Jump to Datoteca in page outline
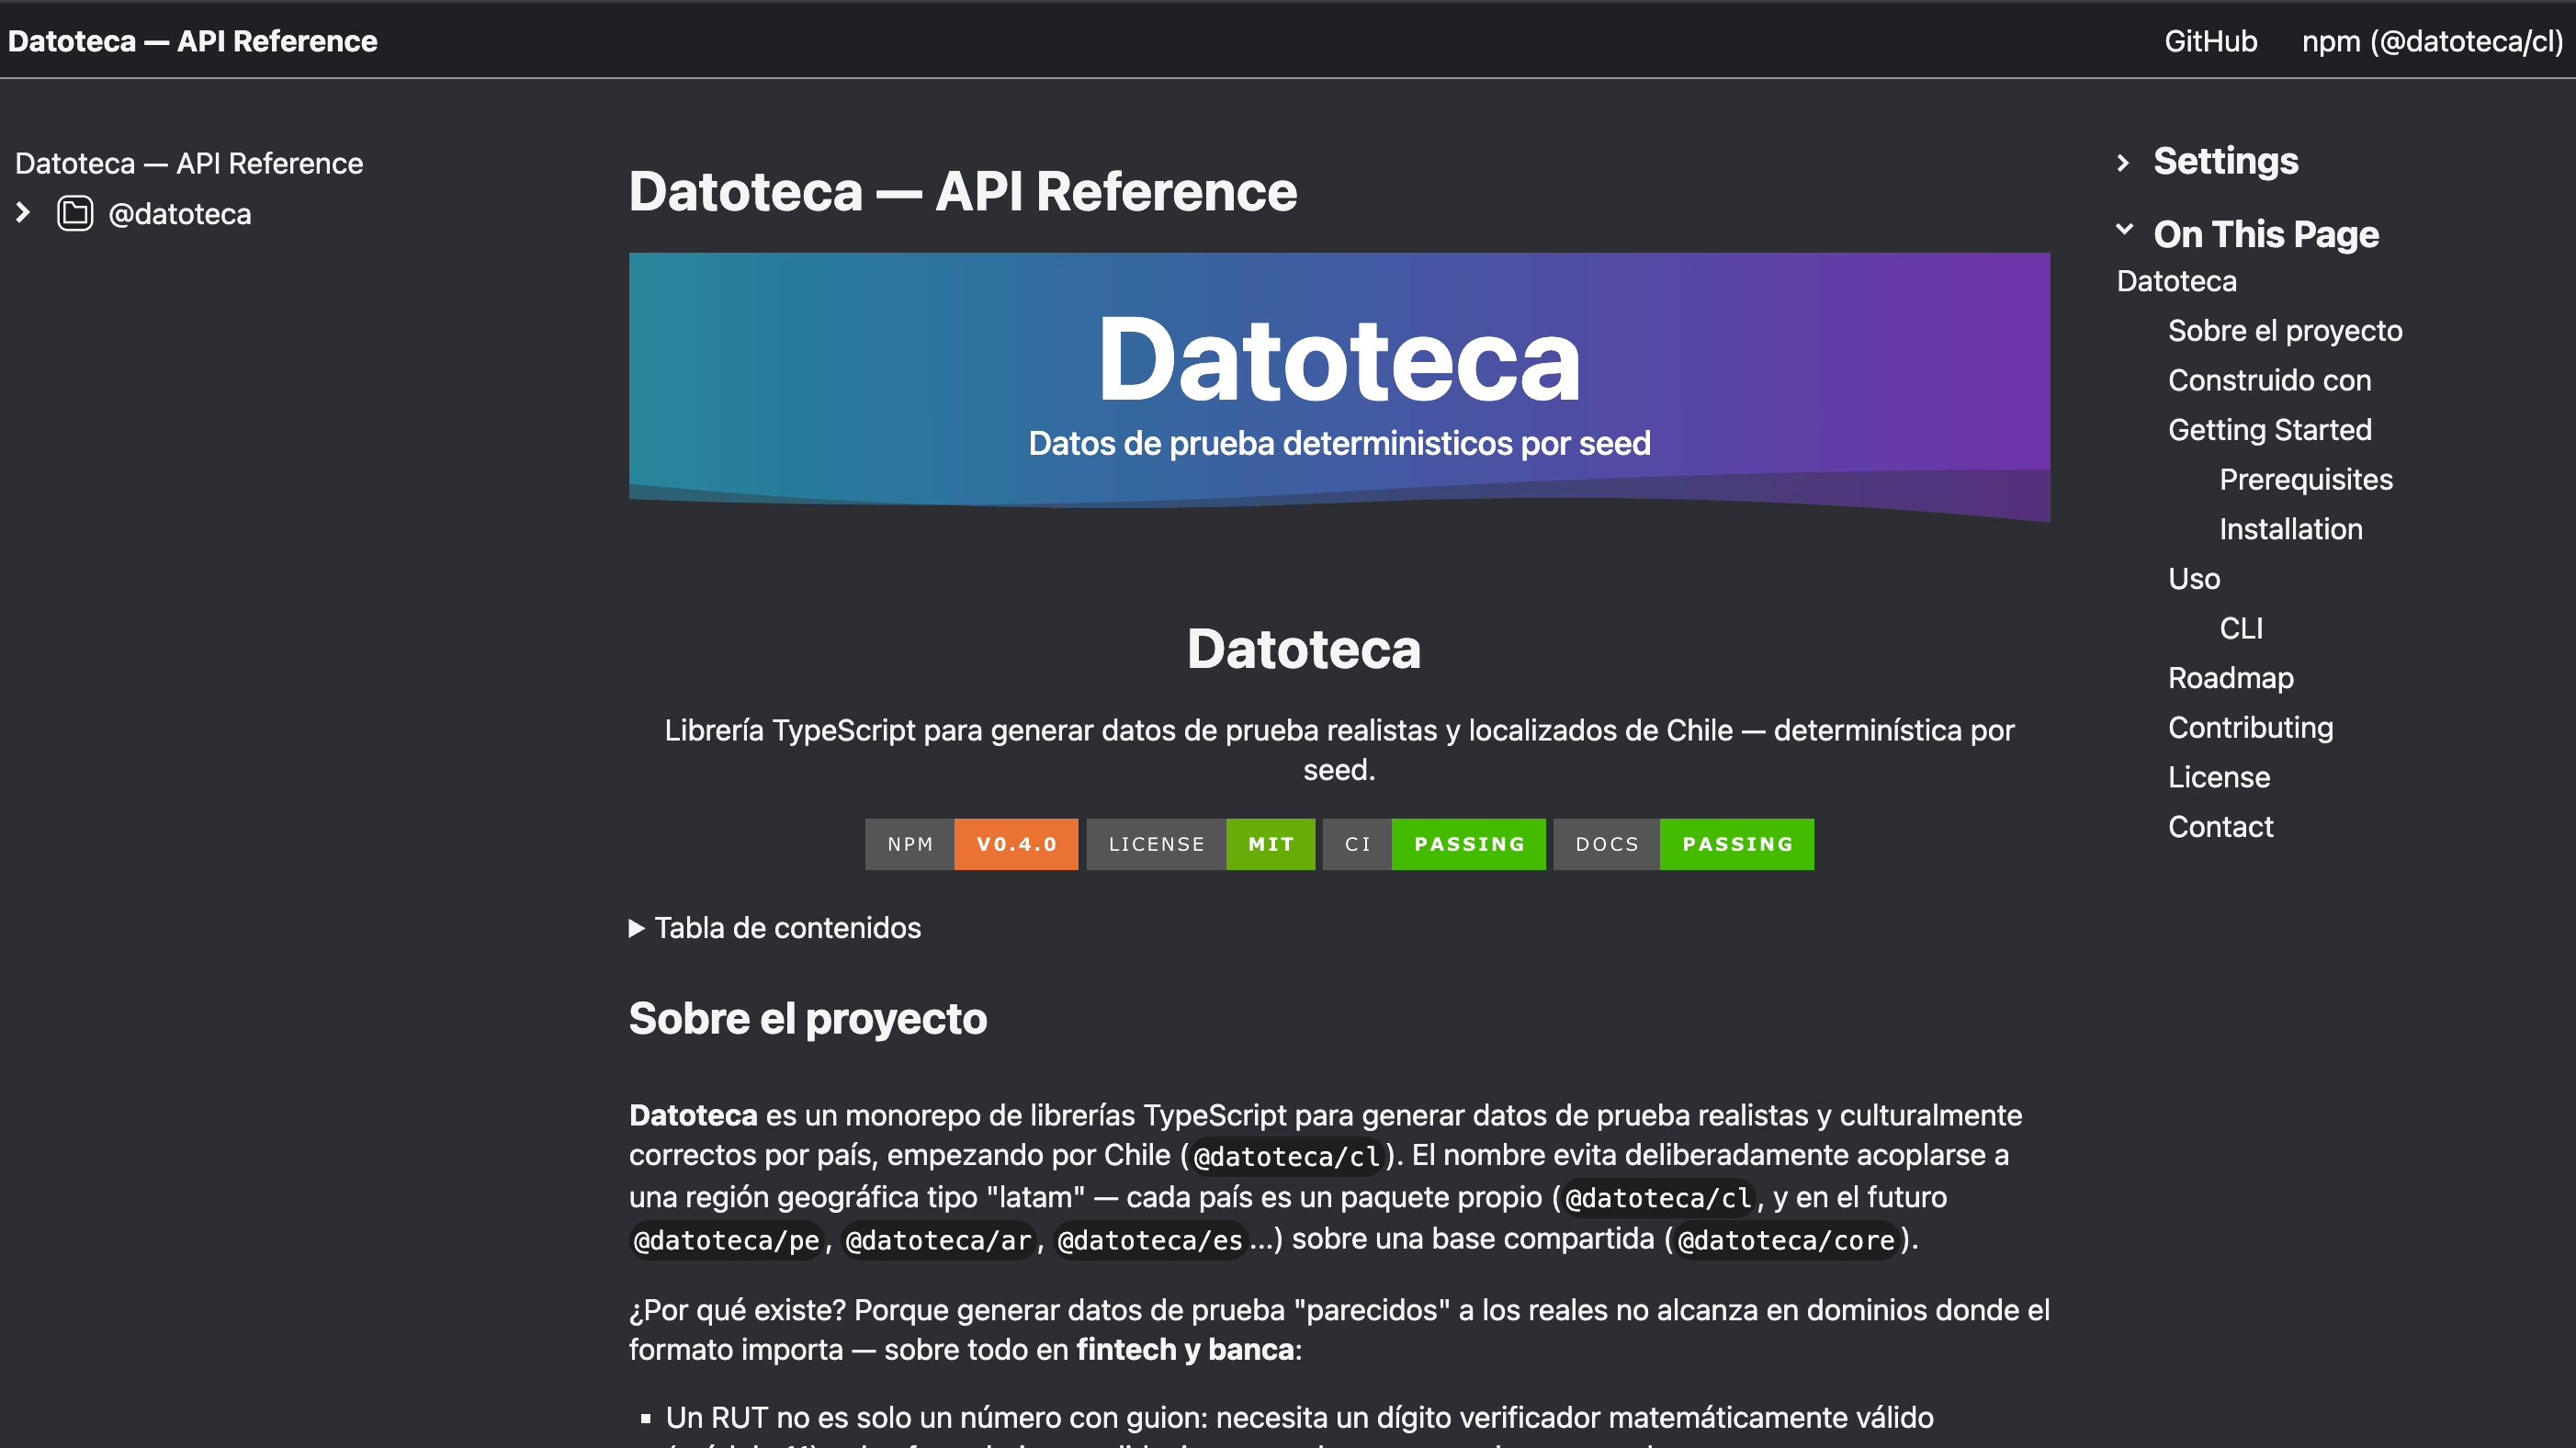This screenshot has height=1448, width=2576. click(x=2176, y=281)
